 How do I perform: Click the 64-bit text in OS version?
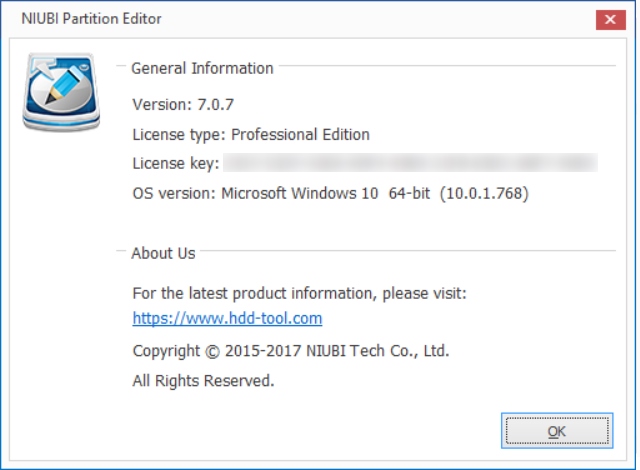(x=409, y=193)
